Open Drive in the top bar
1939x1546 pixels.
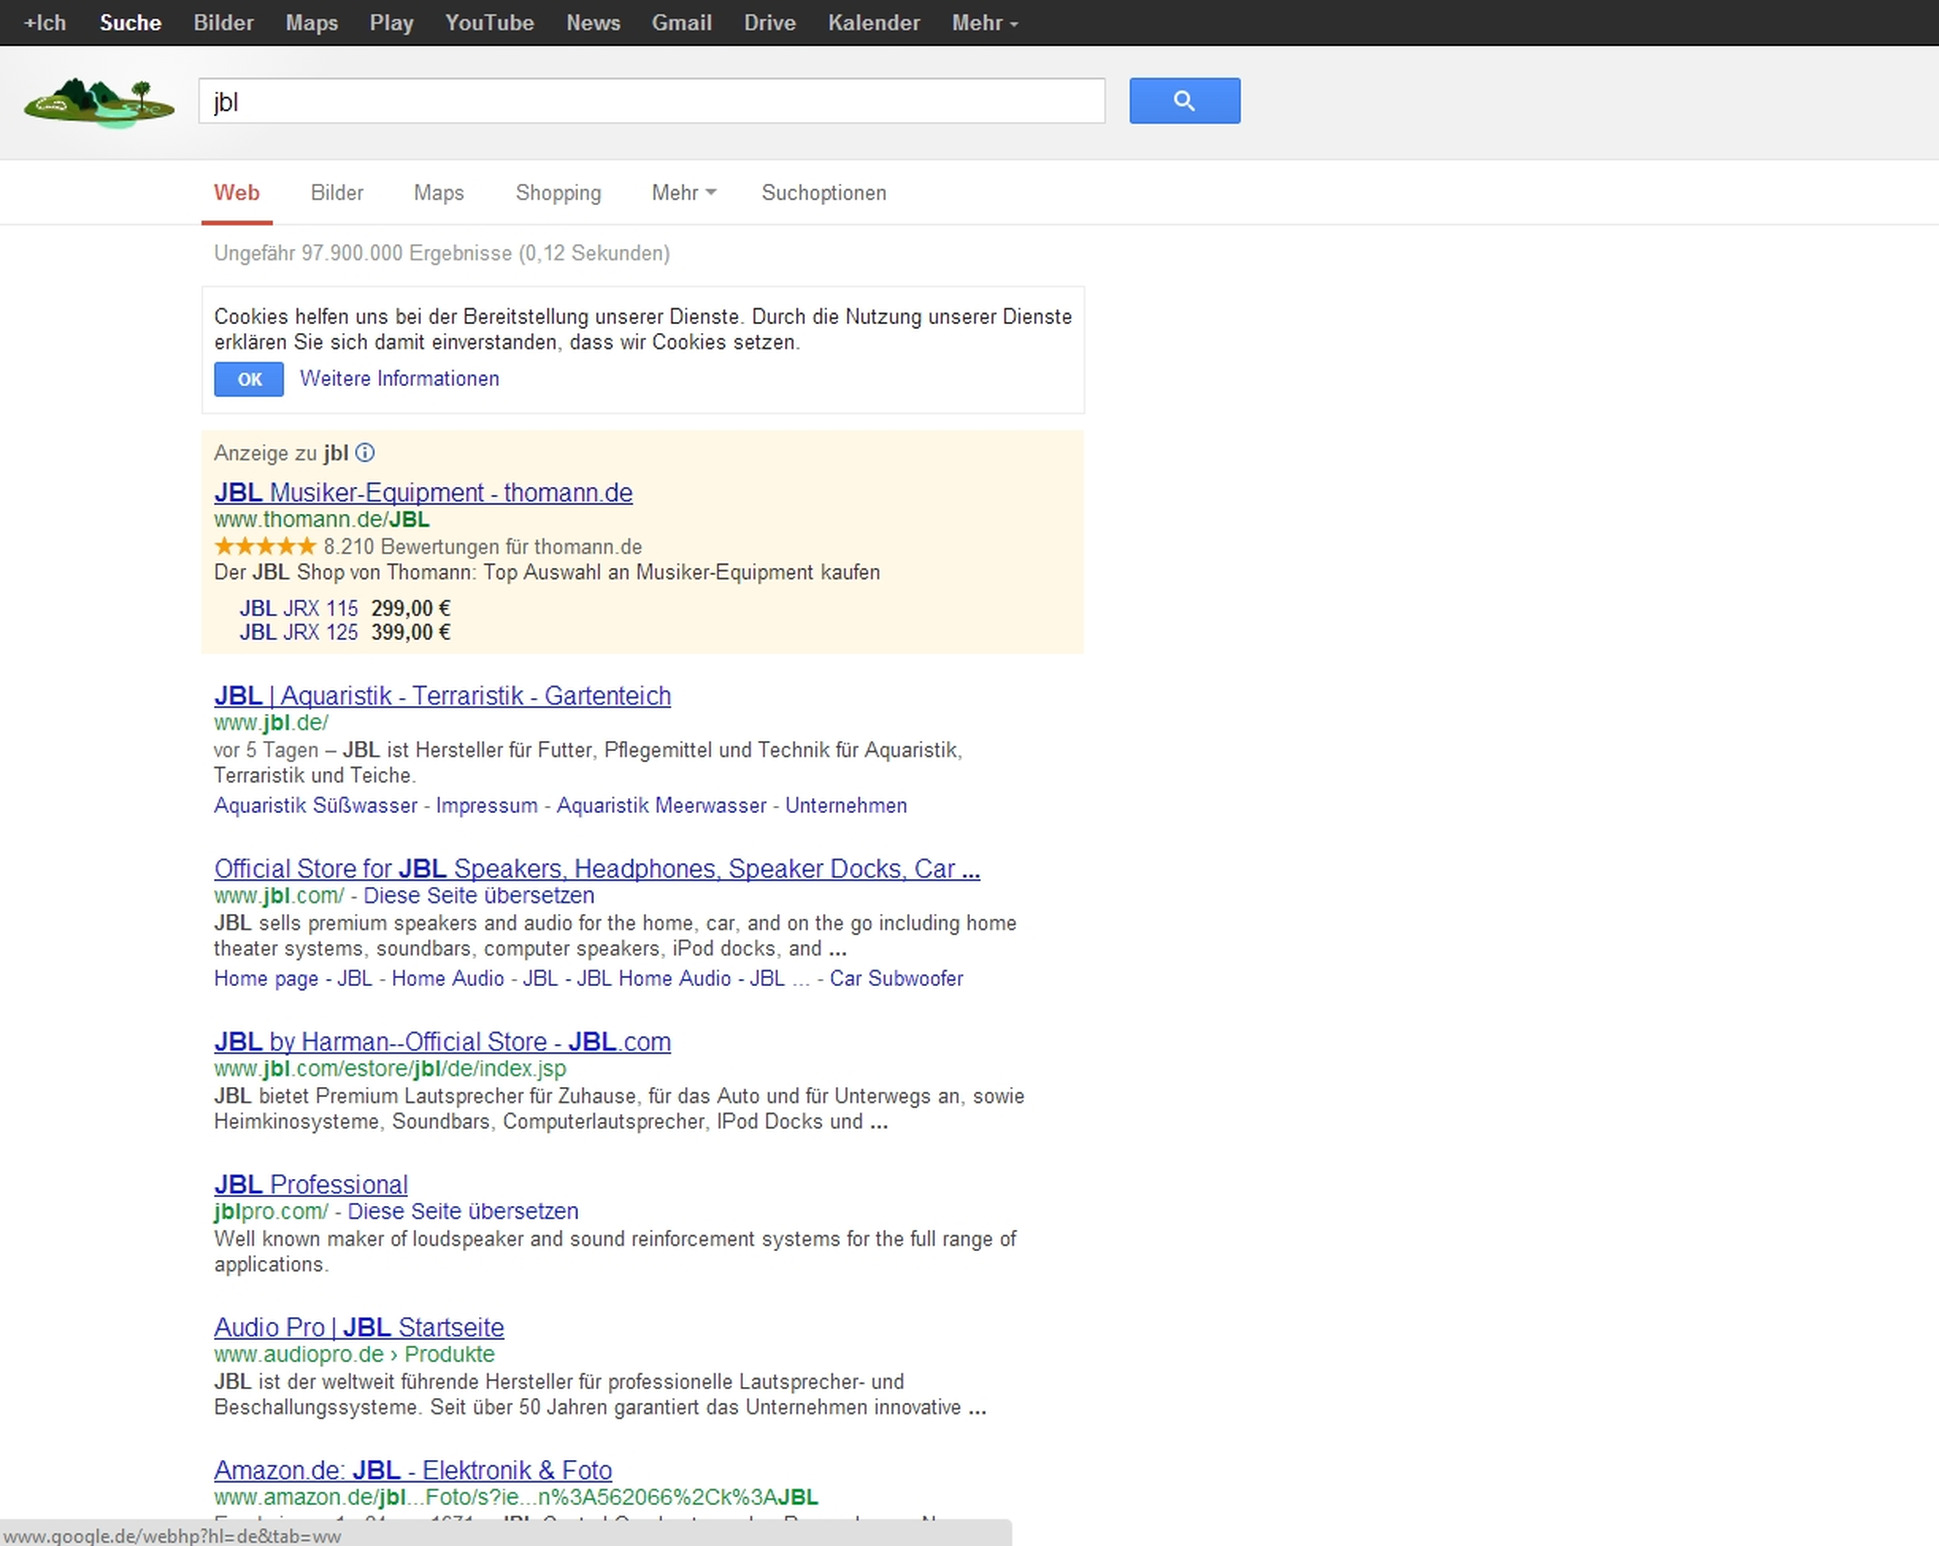pos(769,22)
